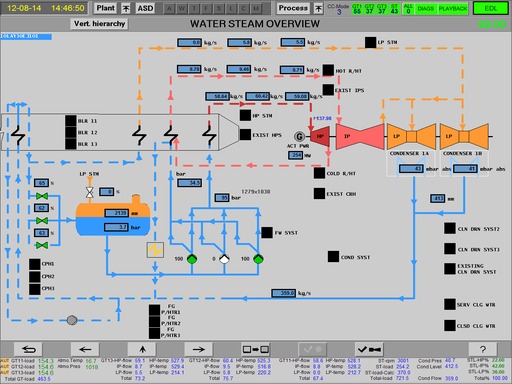Click the grey circular pump symbol
Viewport: 512px width, 384px height.
point(72,320)
